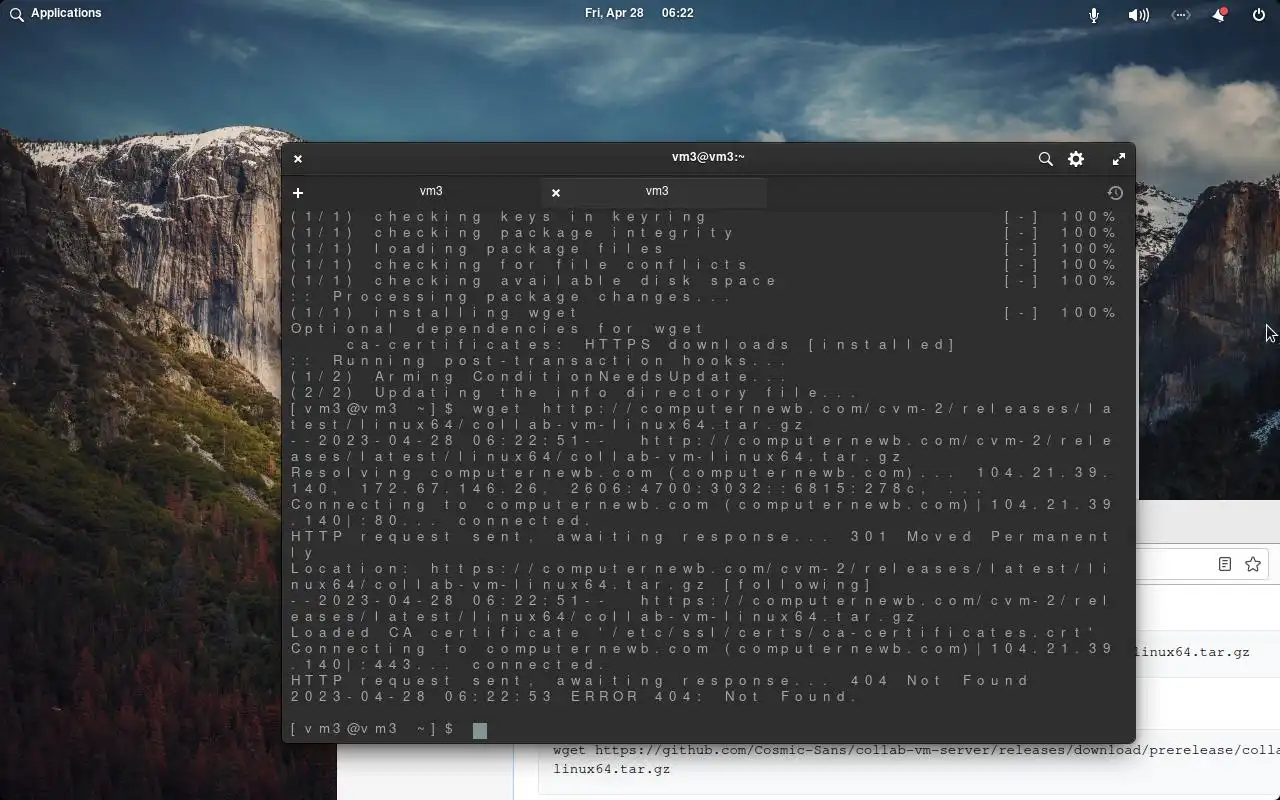Click the 'ERROR 404: Not Found' line
1280x800 pixels.
coord(574,697)
